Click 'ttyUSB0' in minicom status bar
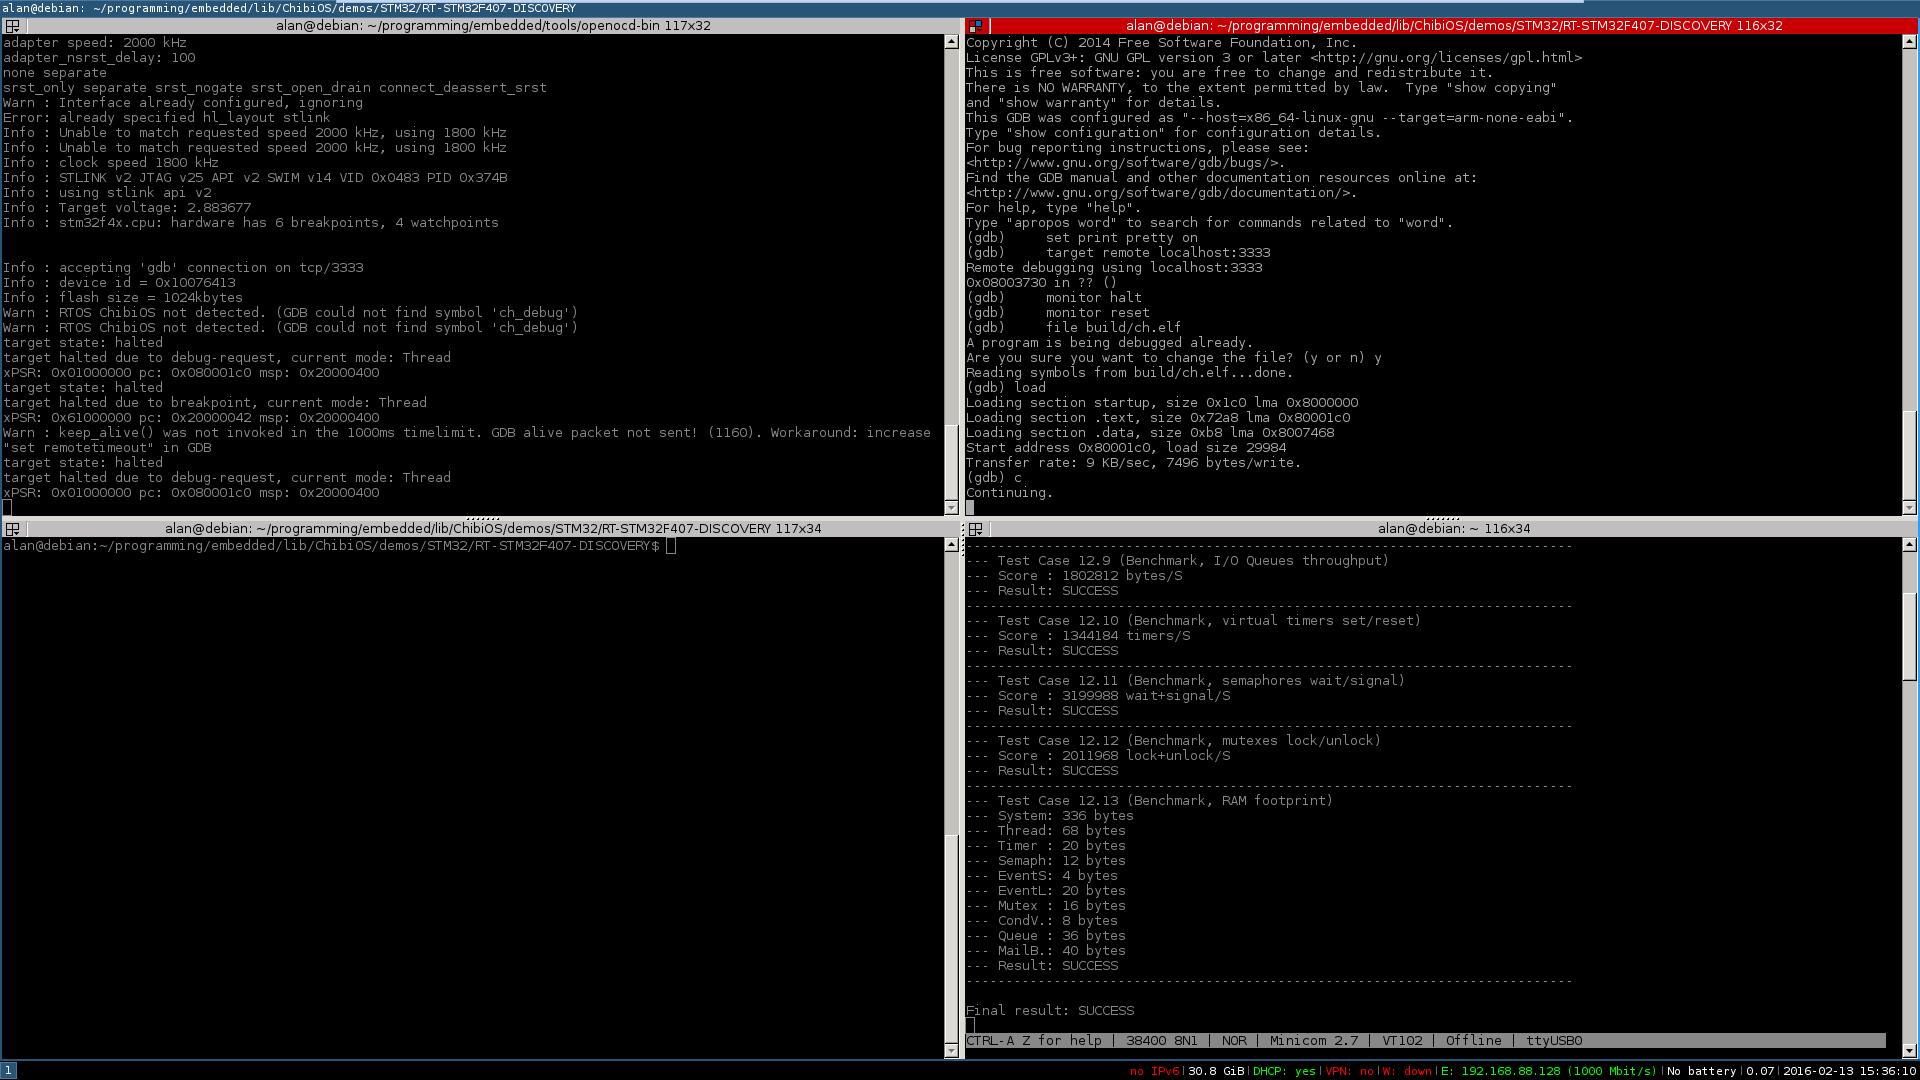 coord(1554,1041)
